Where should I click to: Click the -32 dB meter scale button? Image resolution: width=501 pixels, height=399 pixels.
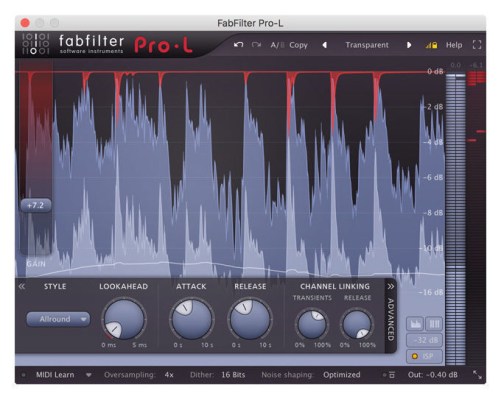pyautogui.click(x=425, y=340)
